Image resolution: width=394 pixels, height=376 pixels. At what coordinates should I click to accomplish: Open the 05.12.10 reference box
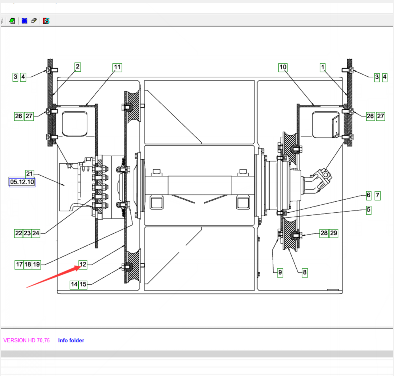(x=22, y=182)
